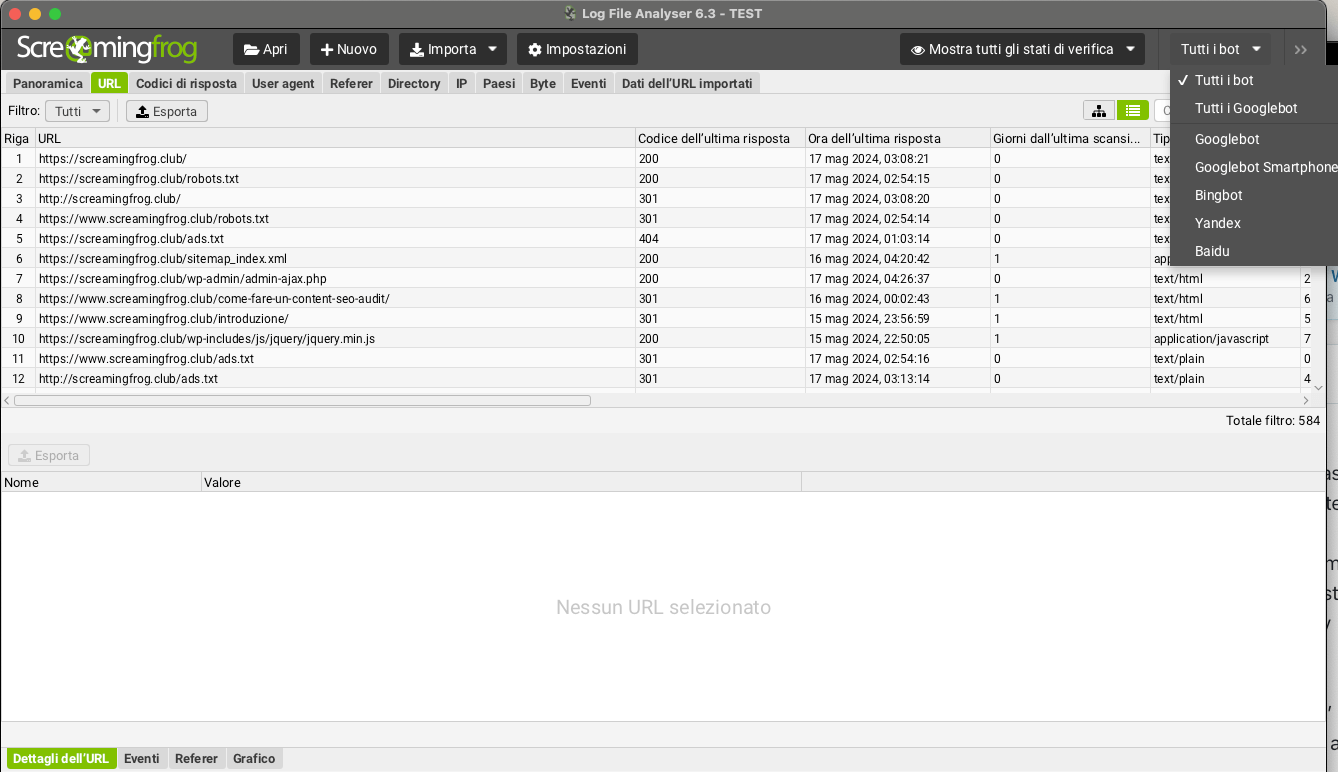Select the green list view icon
The width and height of the screenshot is (1338, 772).
coord(1132,110)
